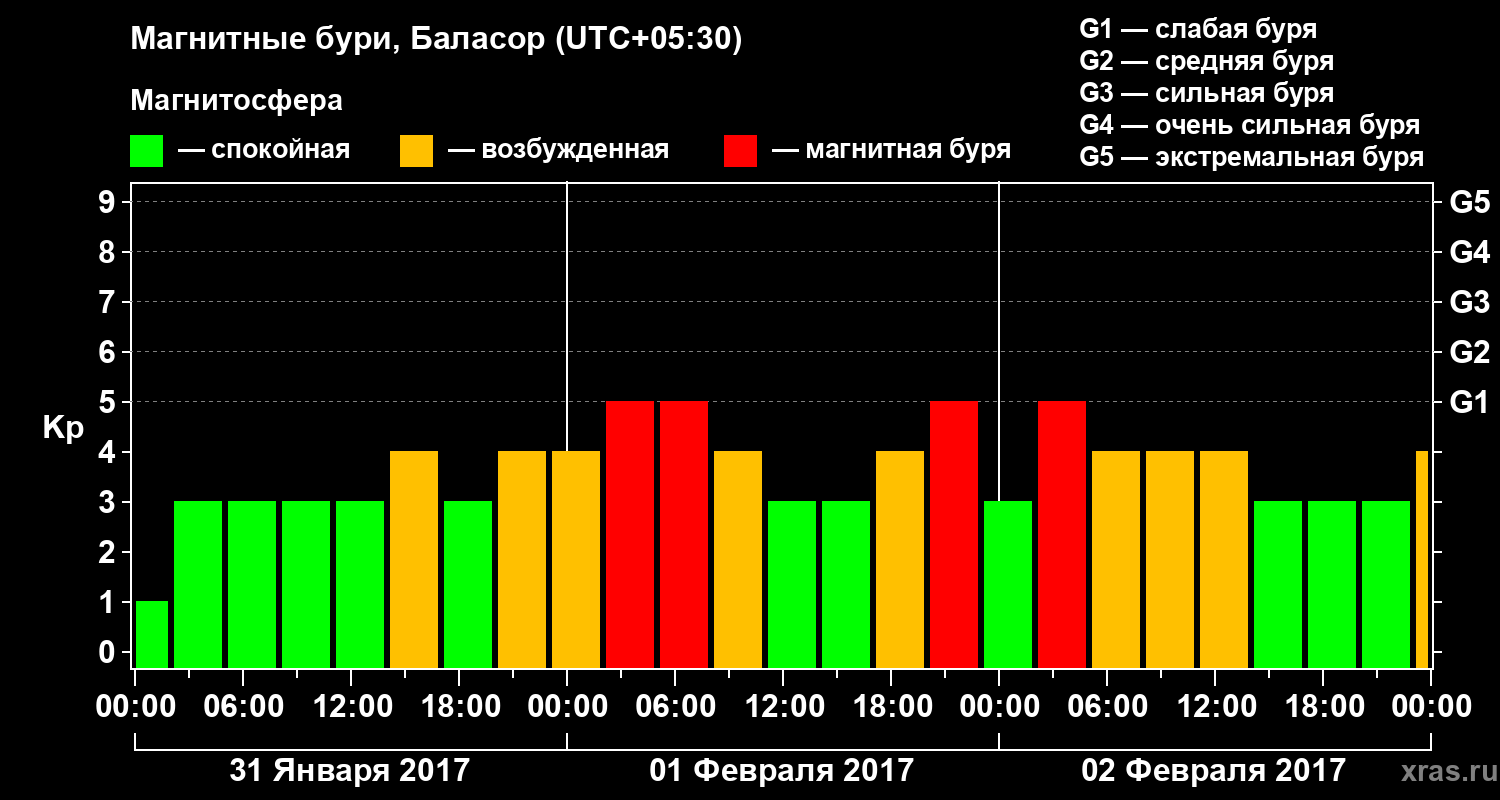Click the thin orange bar at chart's right edge
Viewport: 1500px width, 800px height.
(1422, 560)
